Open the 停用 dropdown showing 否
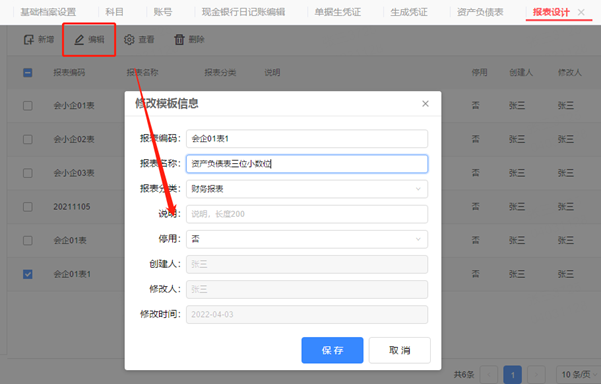 pyautogui.click(x=307, y=239)
